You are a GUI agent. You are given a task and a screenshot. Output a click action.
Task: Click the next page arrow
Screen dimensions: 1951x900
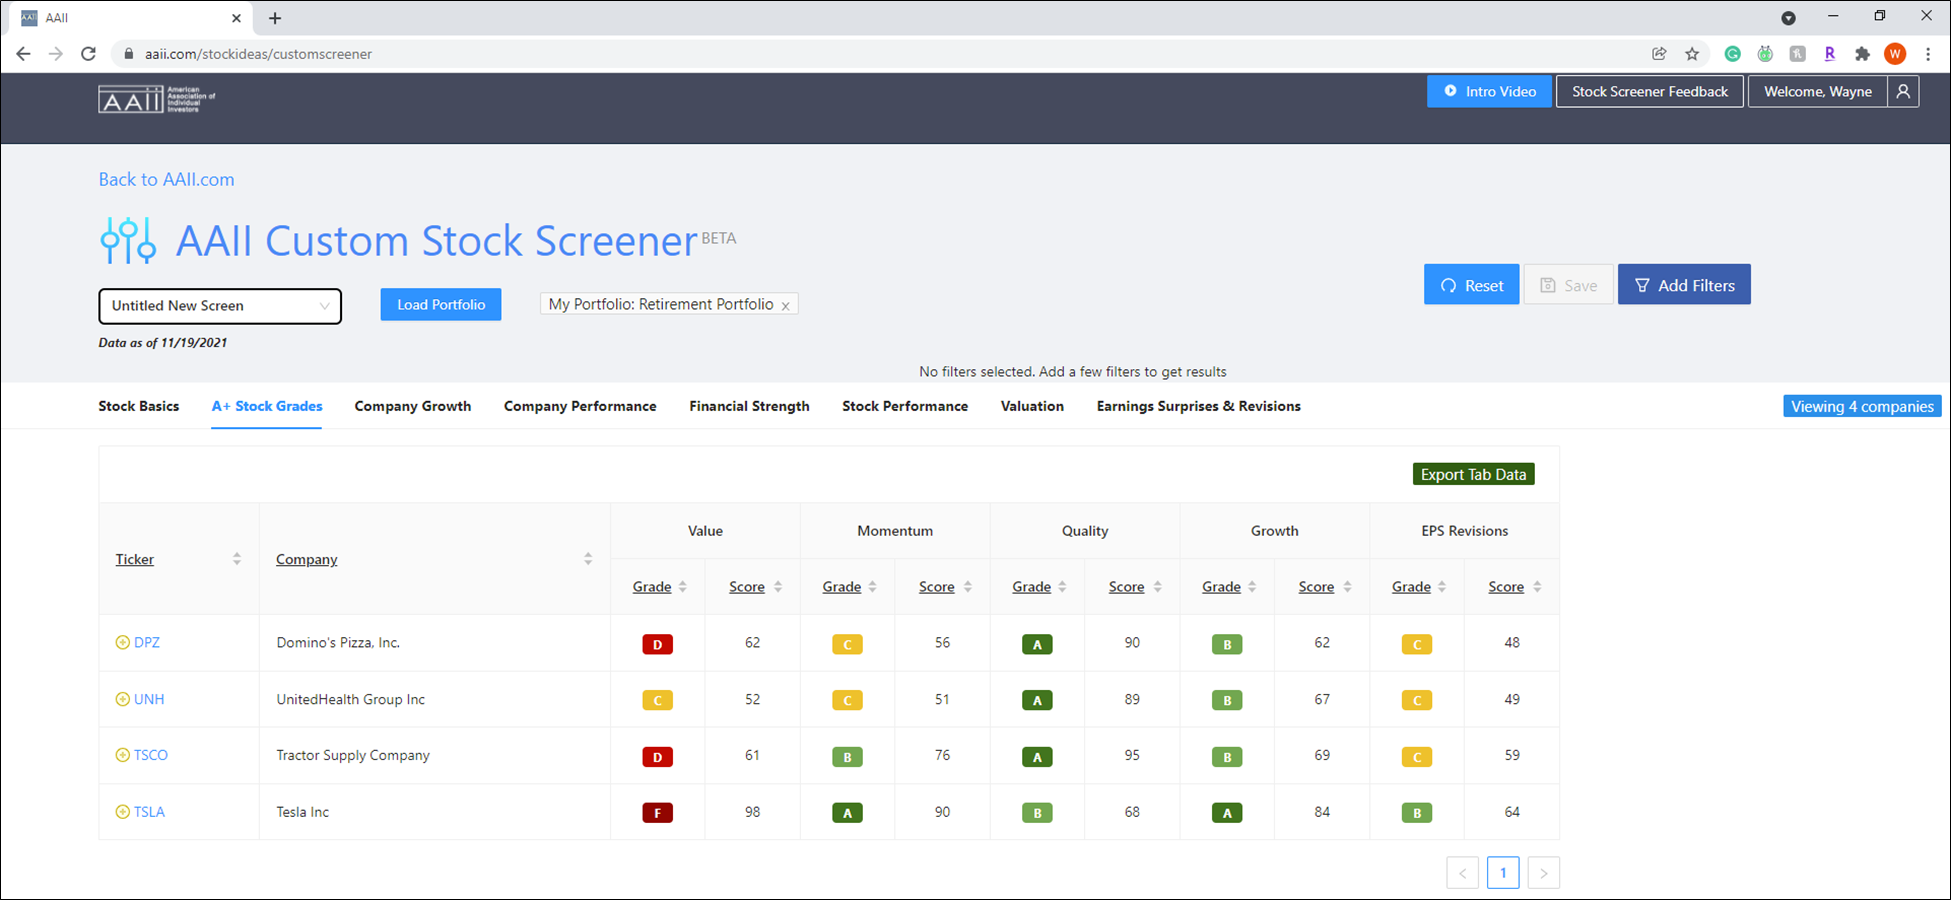tap(1544, 873)
